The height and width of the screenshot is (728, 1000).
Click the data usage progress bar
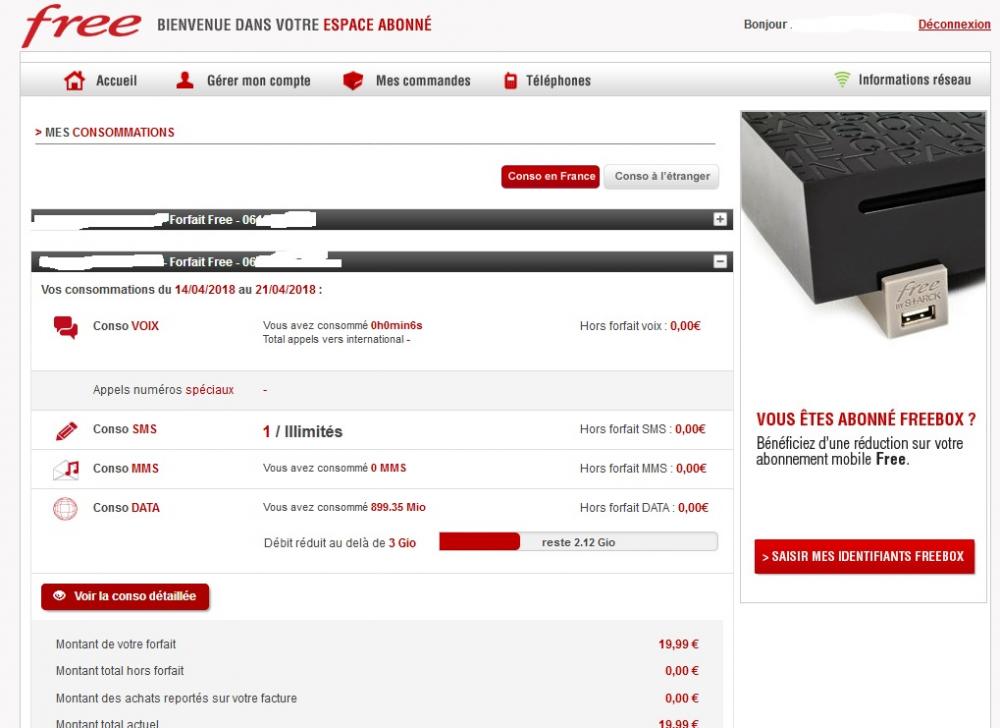pos(578,542)
